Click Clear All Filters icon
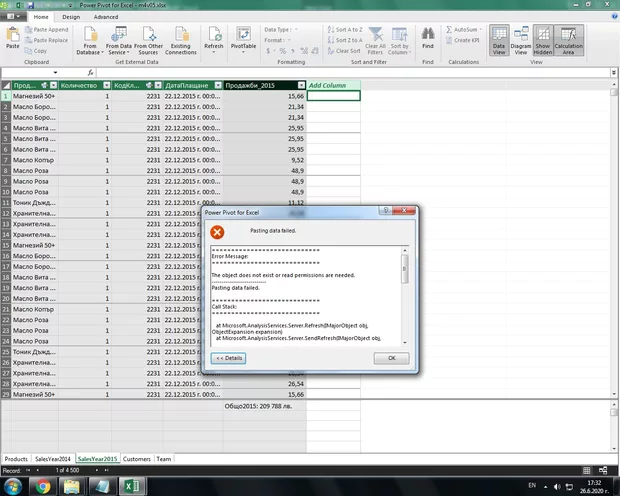 point(375,39)
